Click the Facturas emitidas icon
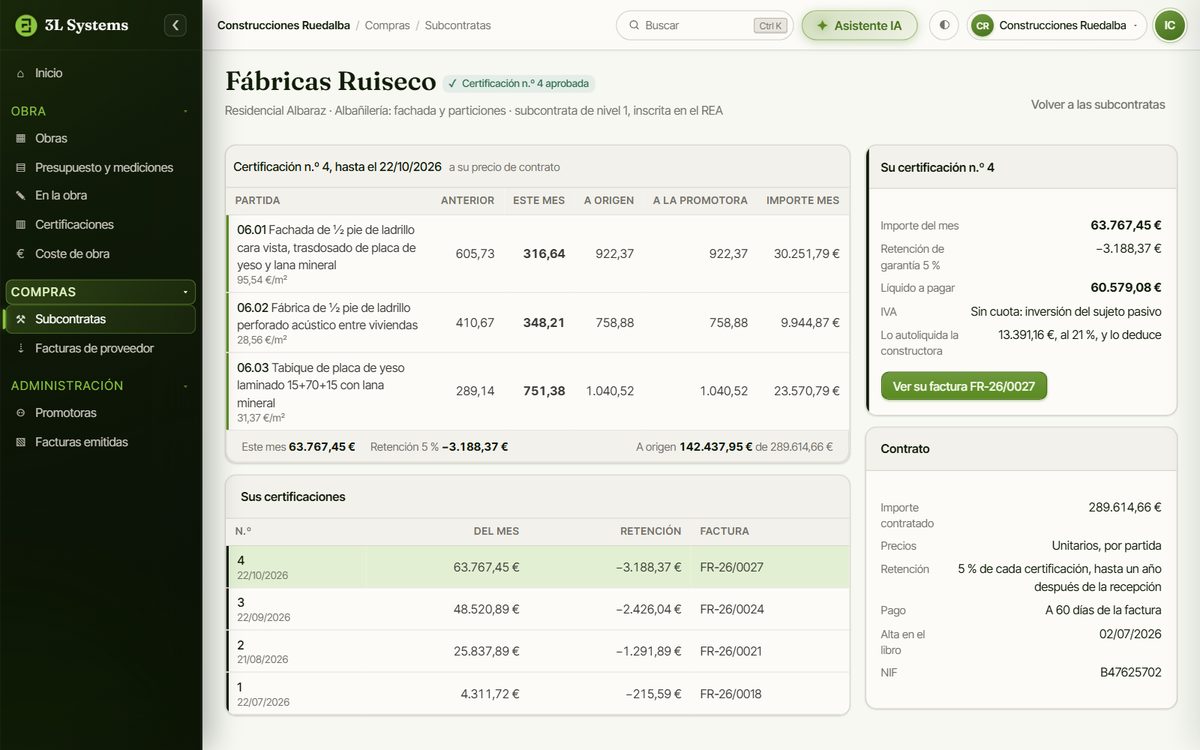Screen dimensions: 1200x750 pos(20,442)
